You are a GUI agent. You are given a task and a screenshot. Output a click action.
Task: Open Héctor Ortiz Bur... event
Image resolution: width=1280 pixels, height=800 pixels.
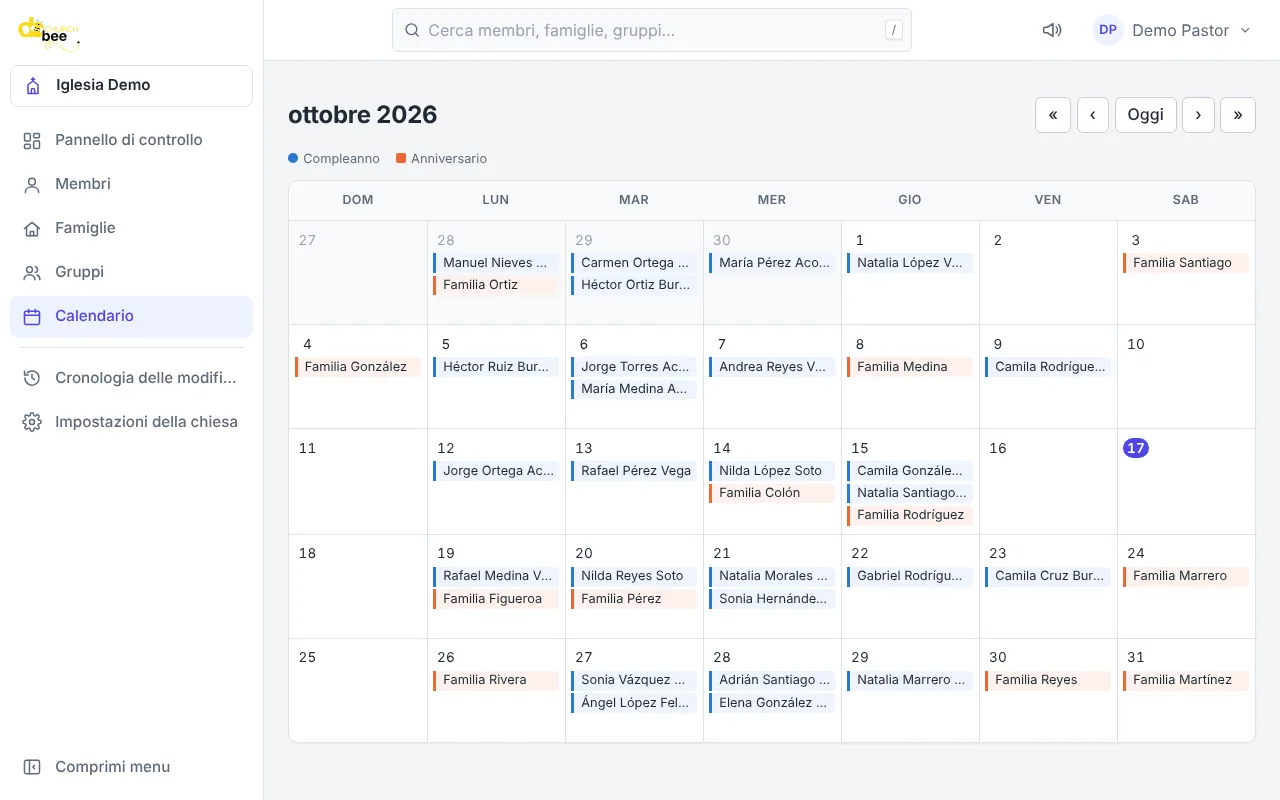pyautogui.click(x=634, y=285)
